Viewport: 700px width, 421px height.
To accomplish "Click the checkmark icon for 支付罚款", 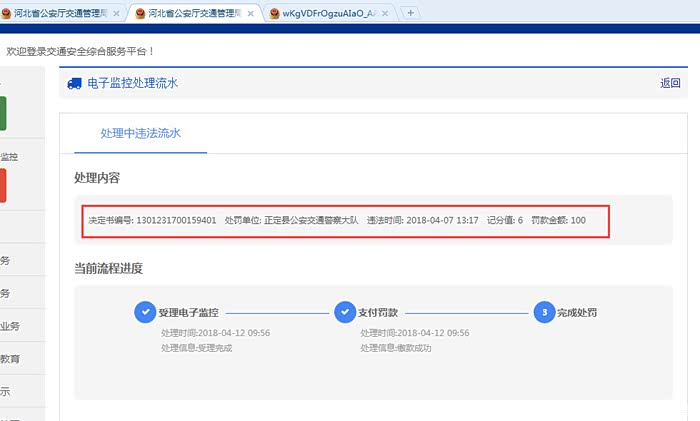I will coord(345,312).
